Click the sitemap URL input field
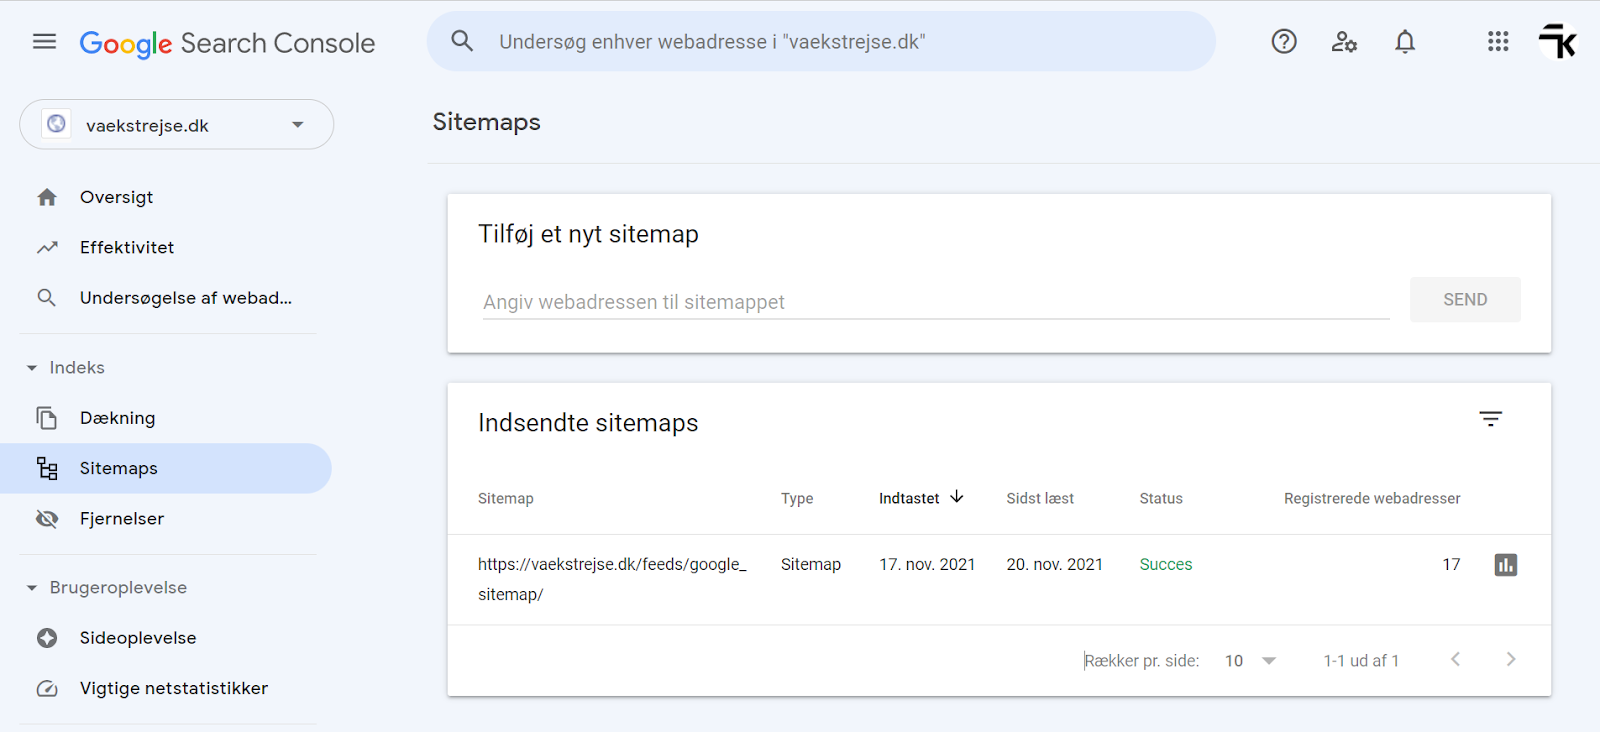1600x732 pixels. click(x=936, y=302)
